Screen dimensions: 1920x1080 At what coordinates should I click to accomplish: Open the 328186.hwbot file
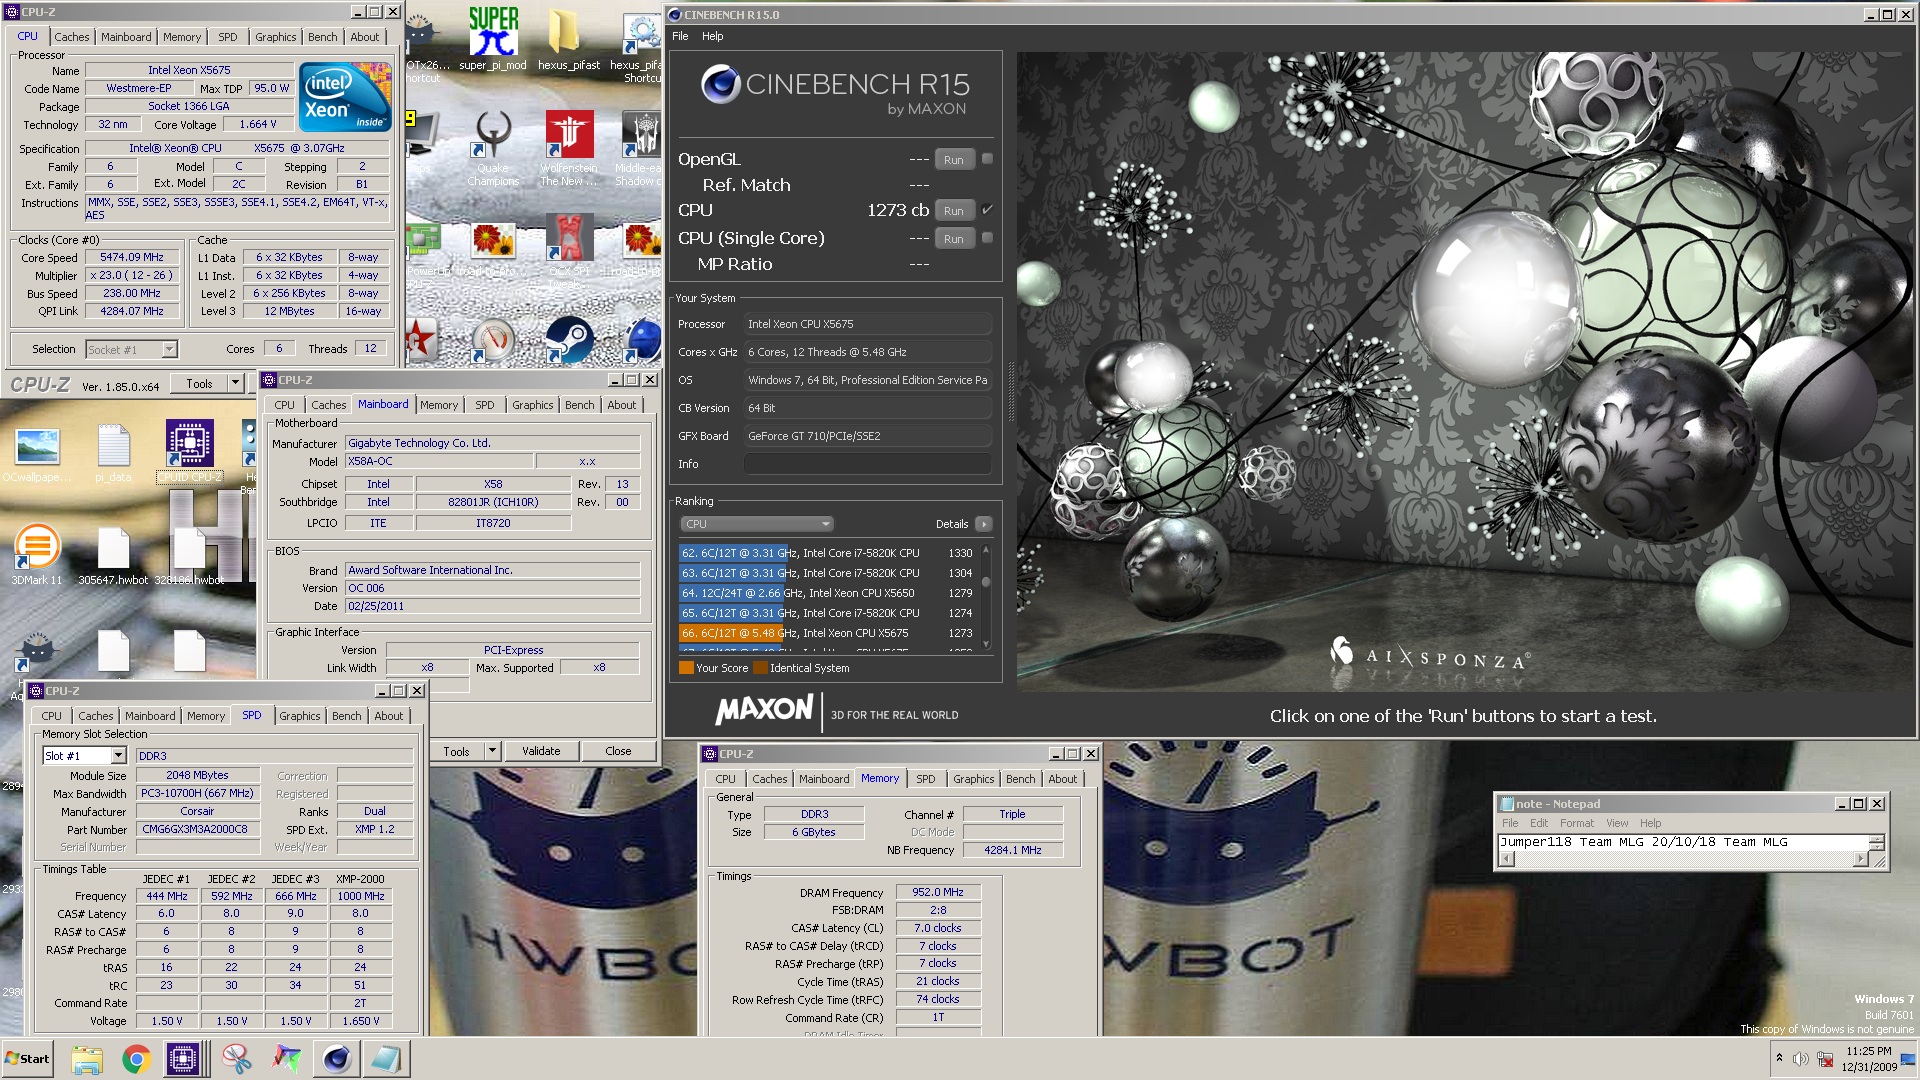(189, 555)
